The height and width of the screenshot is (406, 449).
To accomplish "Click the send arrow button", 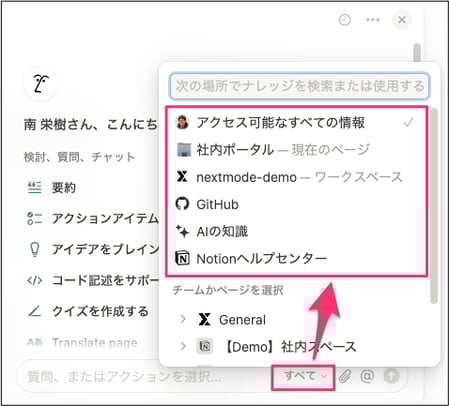I will (x=391, y=376).
